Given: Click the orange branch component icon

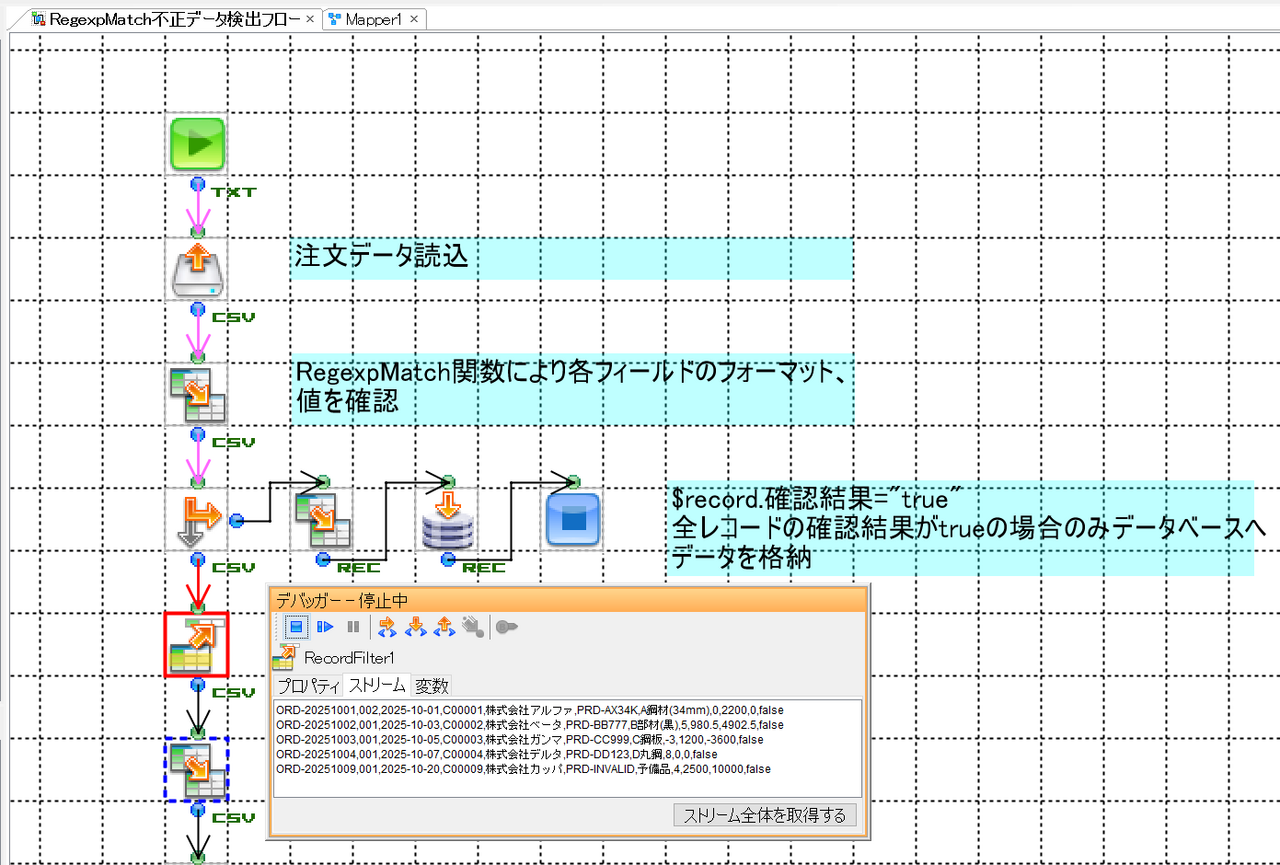Looking at the screenshot, I should (x=197, y=520).
